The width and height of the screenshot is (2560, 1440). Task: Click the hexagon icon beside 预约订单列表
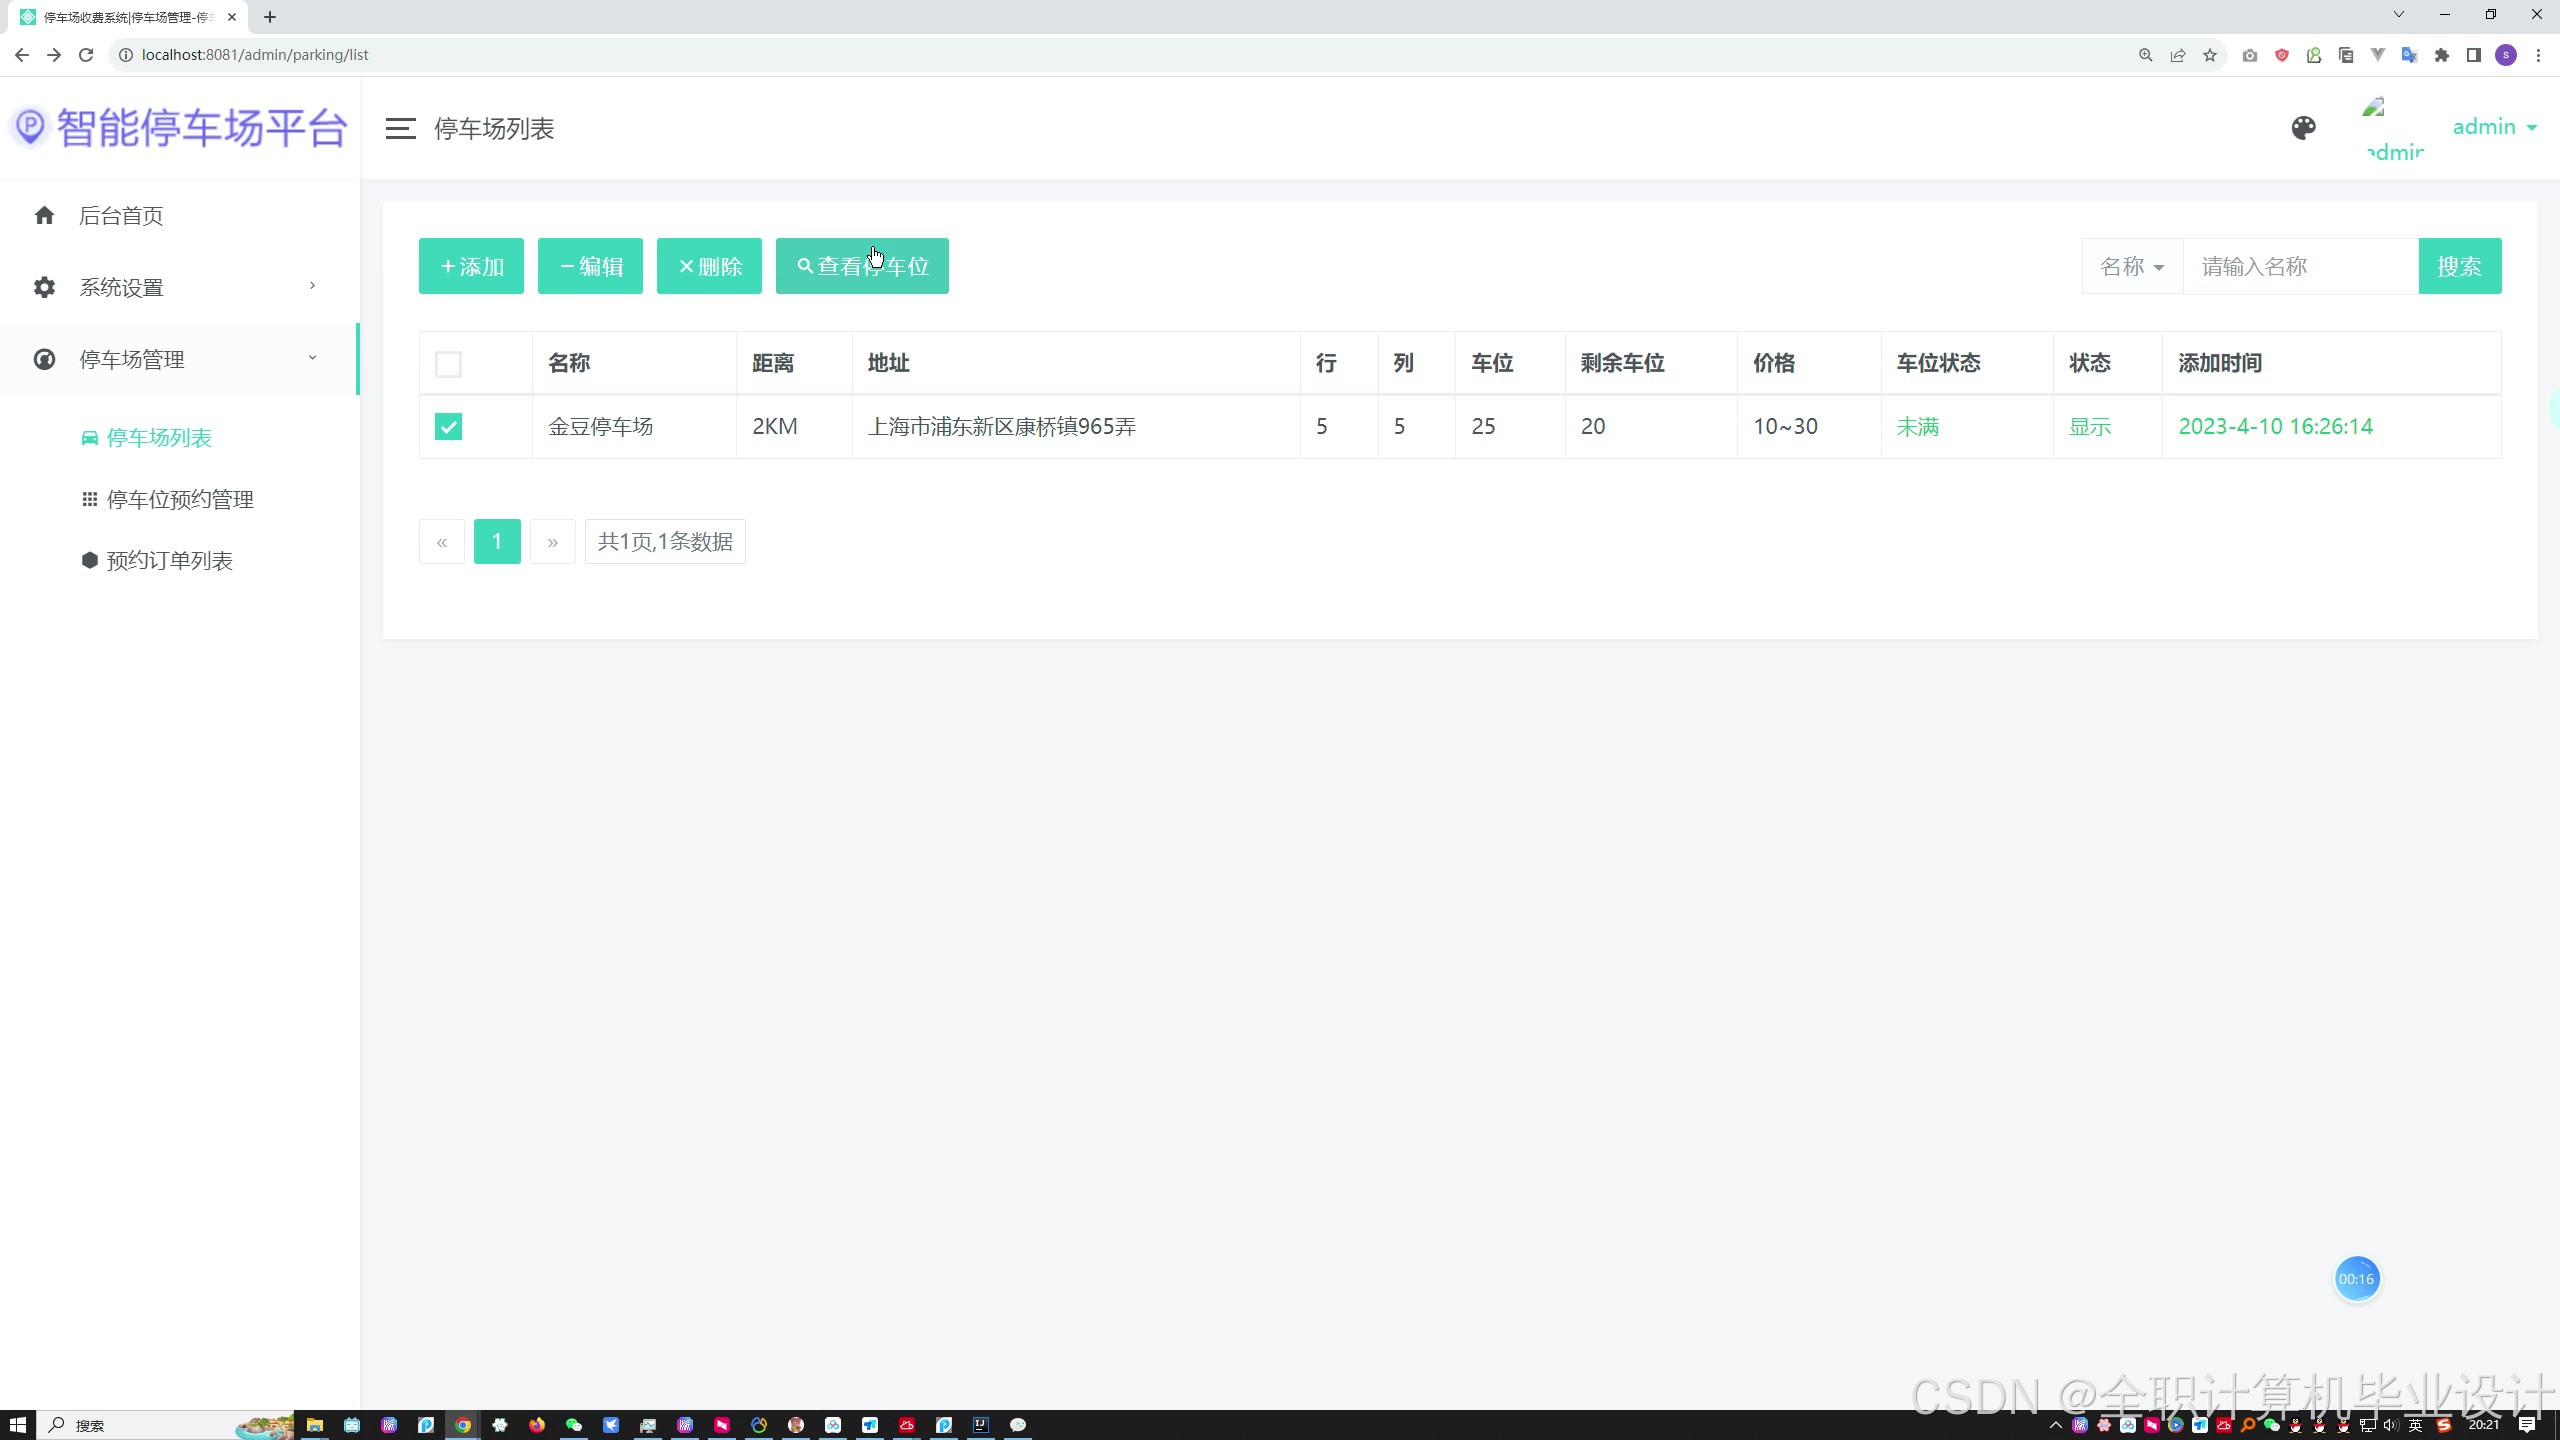[x=89, y=560]
